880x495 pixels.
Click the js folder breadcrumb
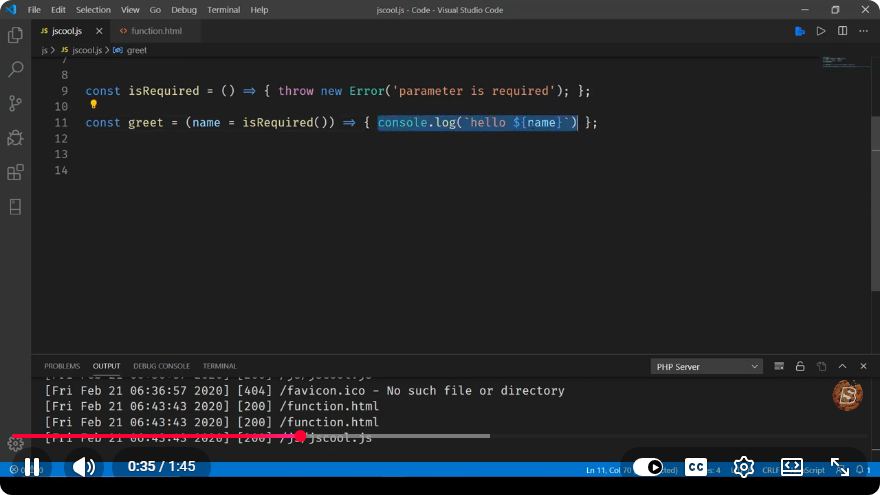tap(44, 50)
